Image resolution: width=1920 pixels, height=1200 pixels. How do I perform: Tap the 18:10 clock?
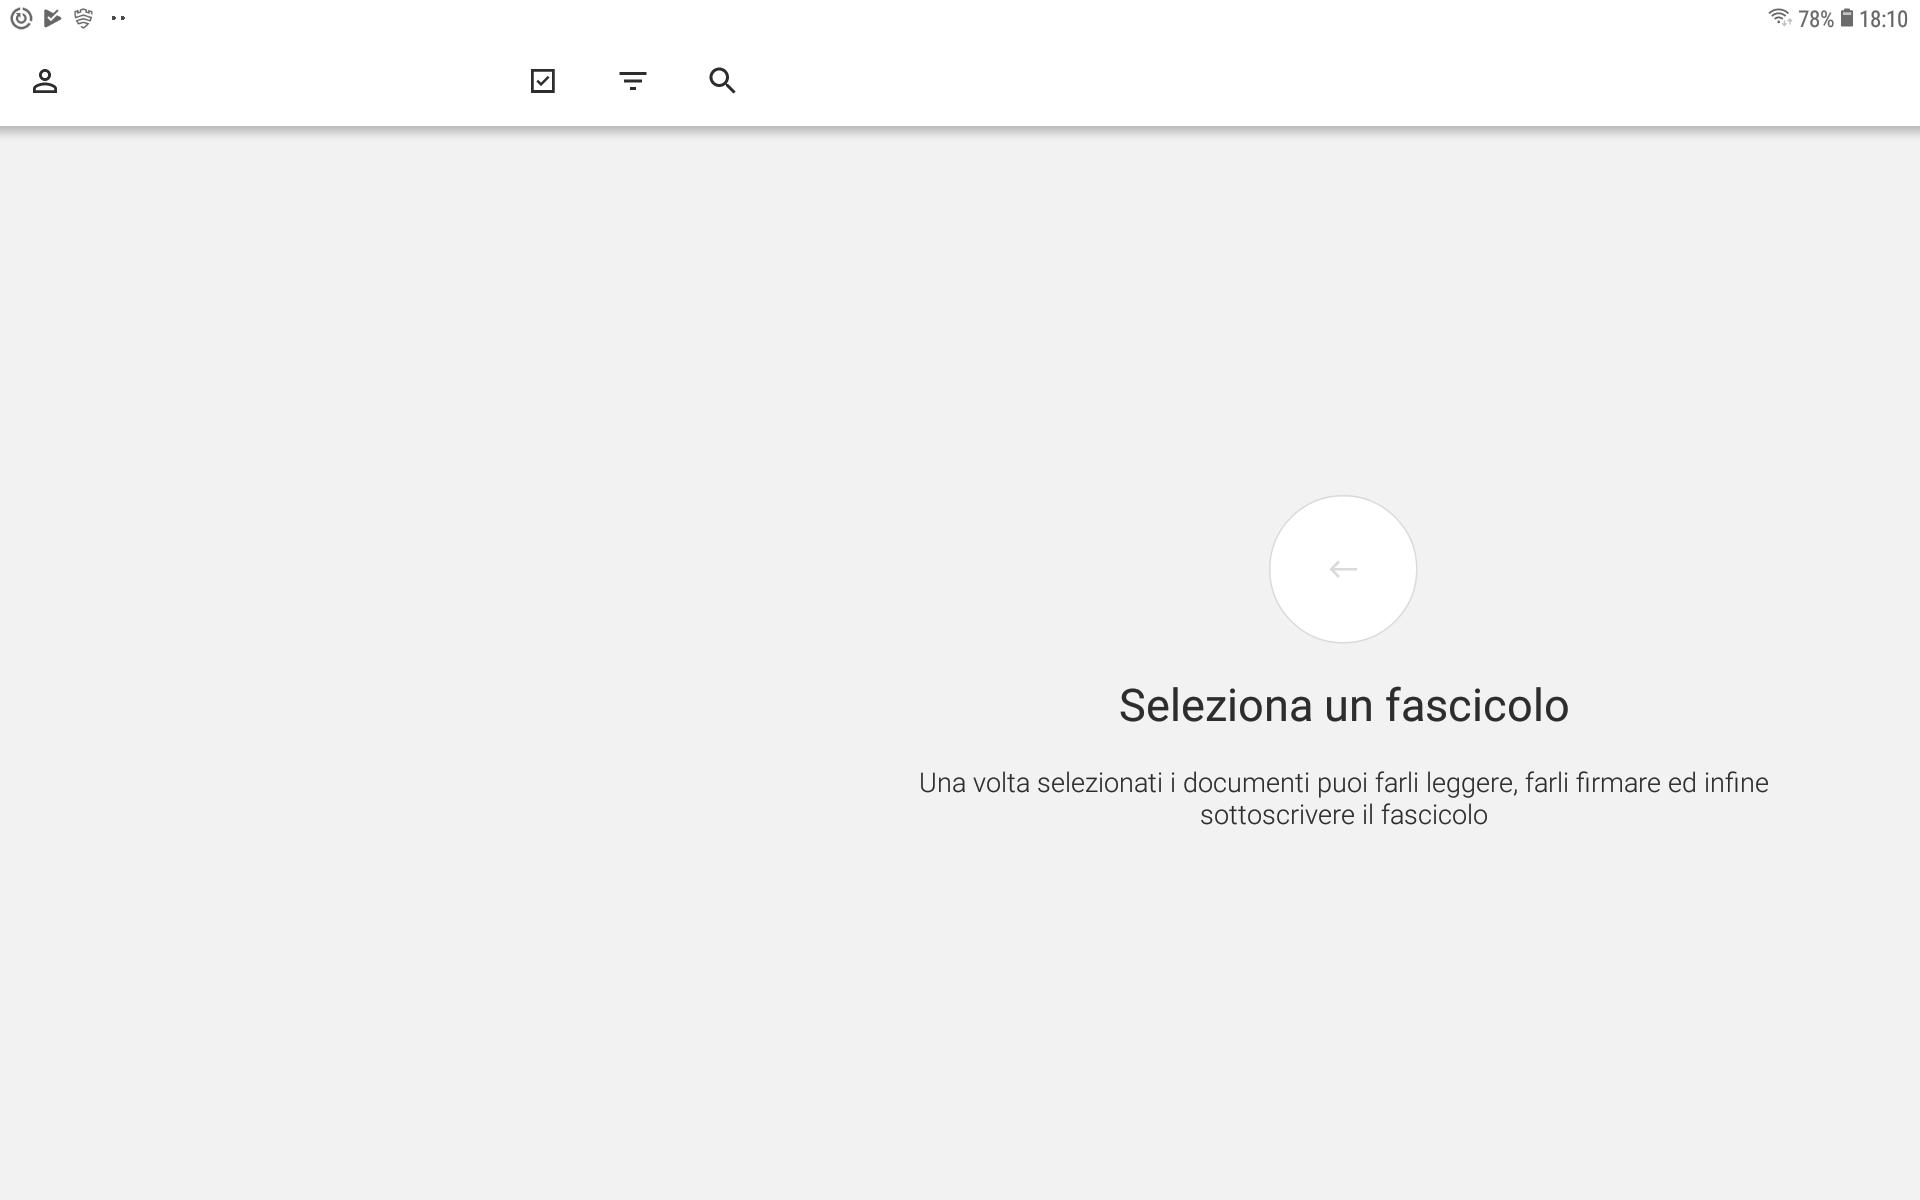coord(1883,19)
